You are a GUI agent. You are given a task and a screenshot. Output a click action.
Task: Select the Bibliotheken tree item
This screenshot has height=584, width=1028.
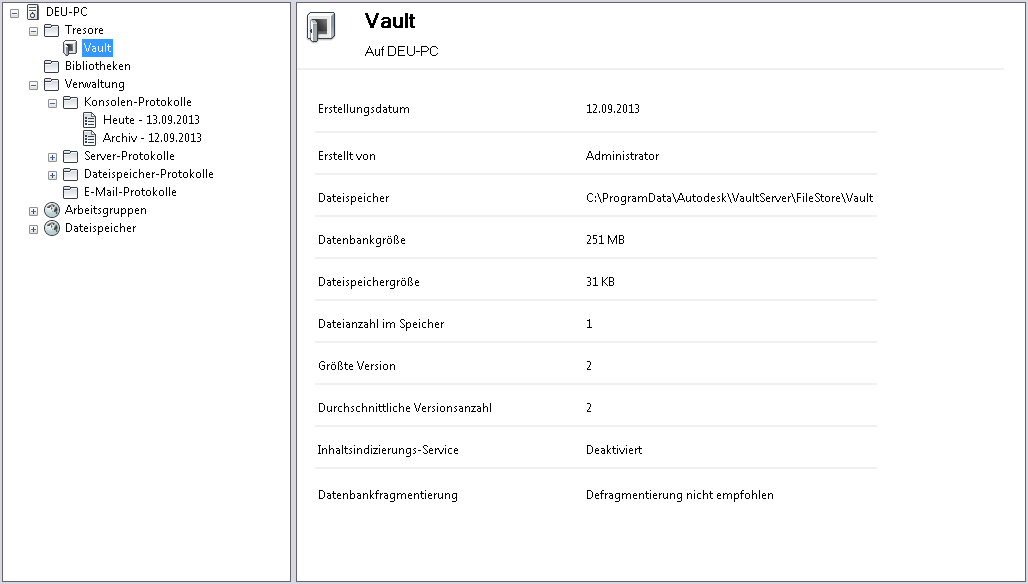(x=97, y=66)
